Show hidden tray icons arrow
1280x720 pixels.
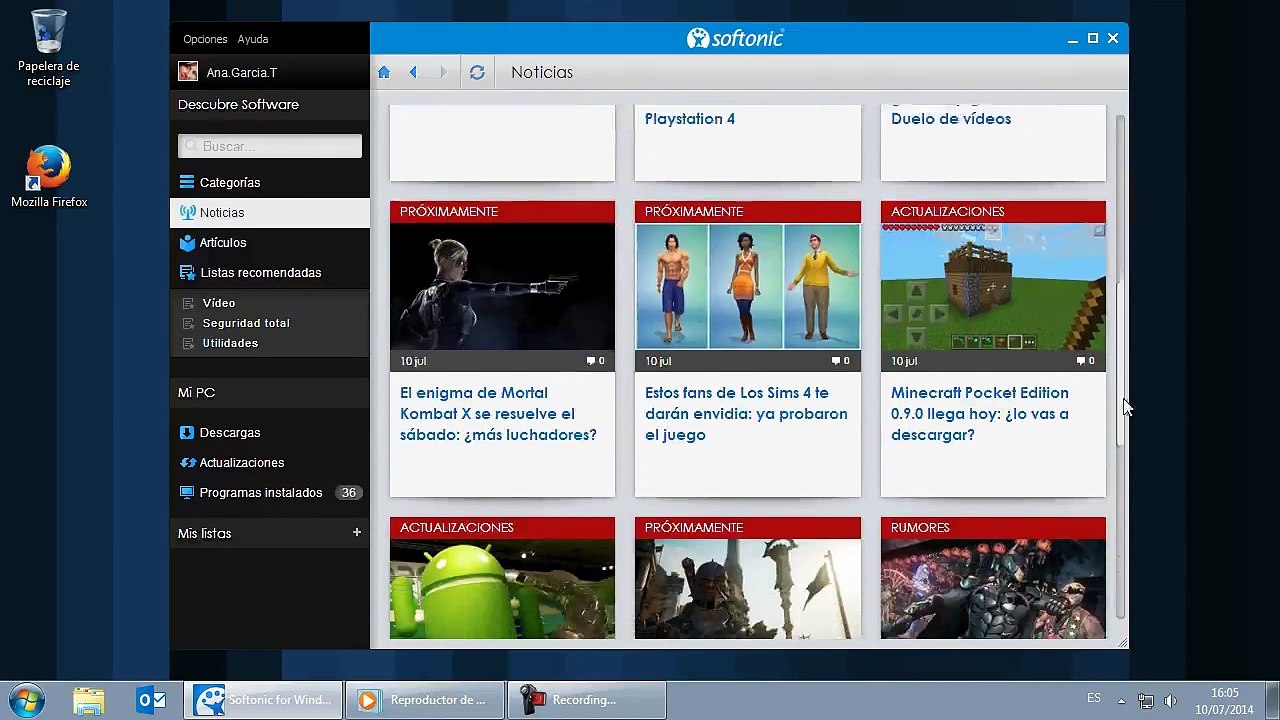[x=1121, y=701]
